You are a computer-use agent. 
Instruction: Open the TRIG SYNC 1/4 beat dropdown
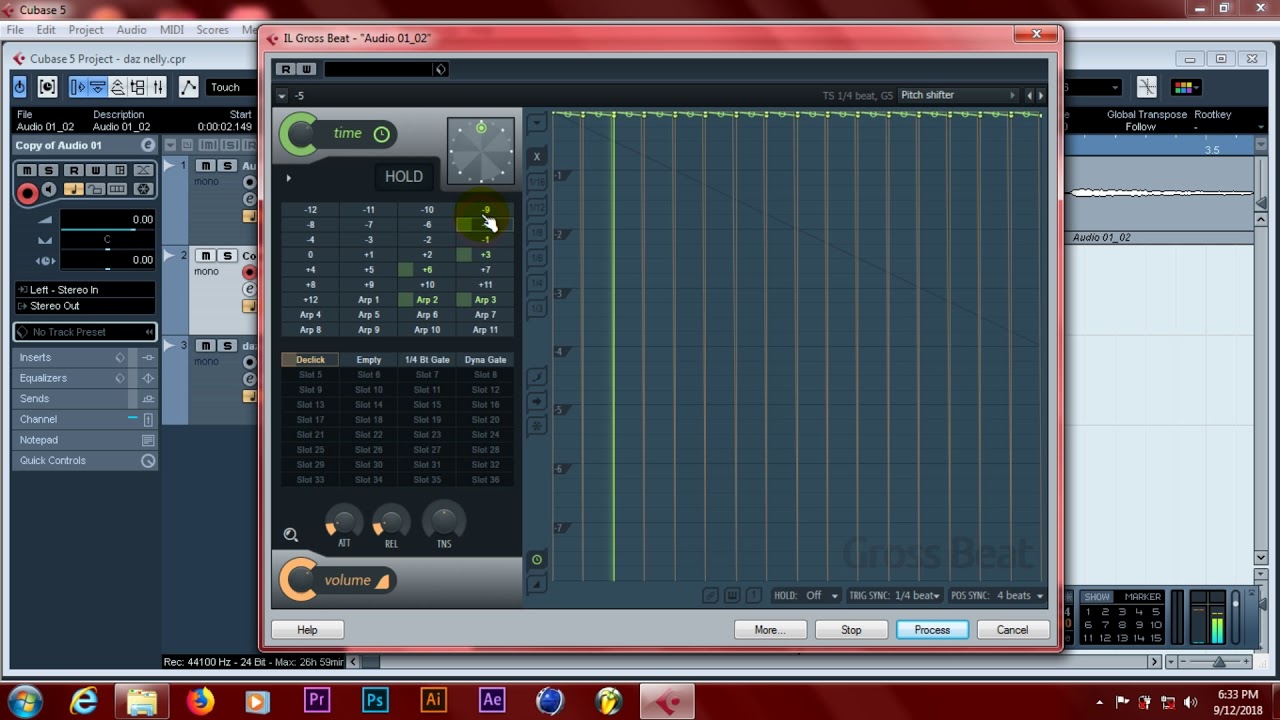(x=894, y=596)
